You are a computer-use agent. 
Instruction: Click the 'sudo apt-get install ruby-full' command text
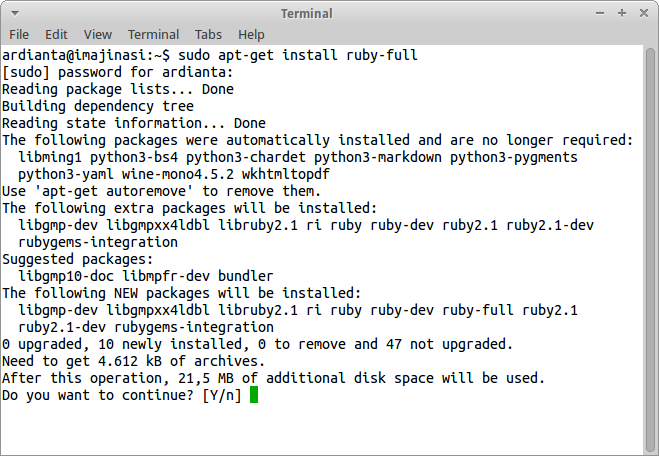point(298,55)
